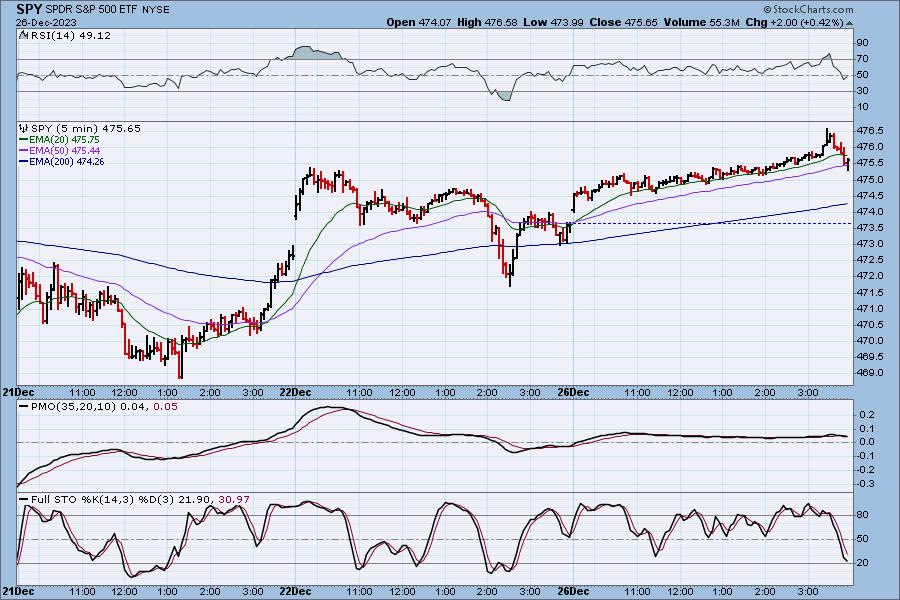This screenshot has height=600, width=900.
Task: Click the 26-Dec-2023 date
Action: click(46, 23)
